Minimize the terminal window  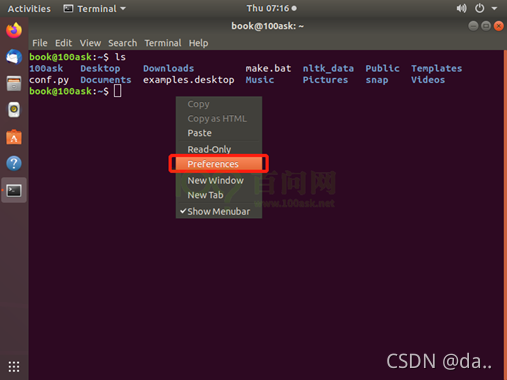click(x=473, y=26)
